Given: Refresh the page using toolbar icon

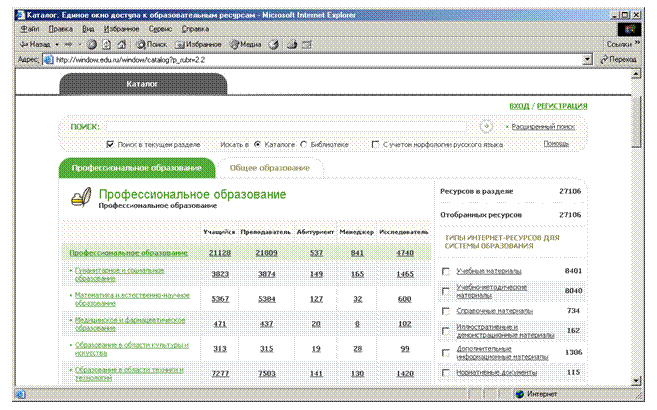Looking at the screenshot, I should (x=107, y=44).
